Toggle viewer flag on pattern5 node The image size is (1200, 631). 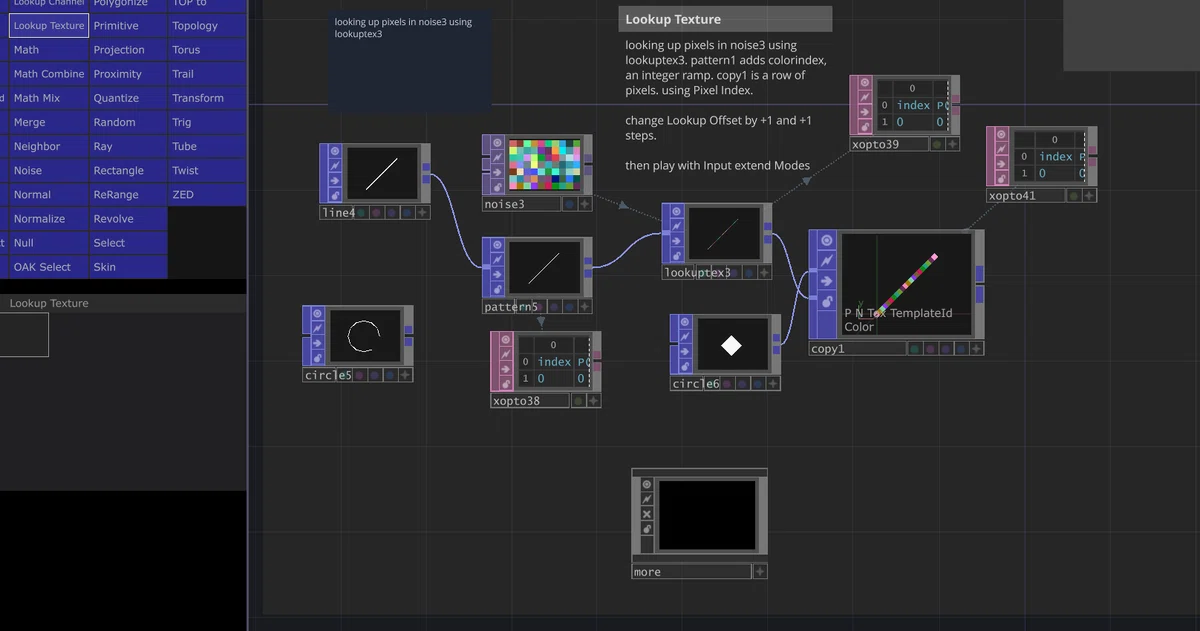[498, 247]
